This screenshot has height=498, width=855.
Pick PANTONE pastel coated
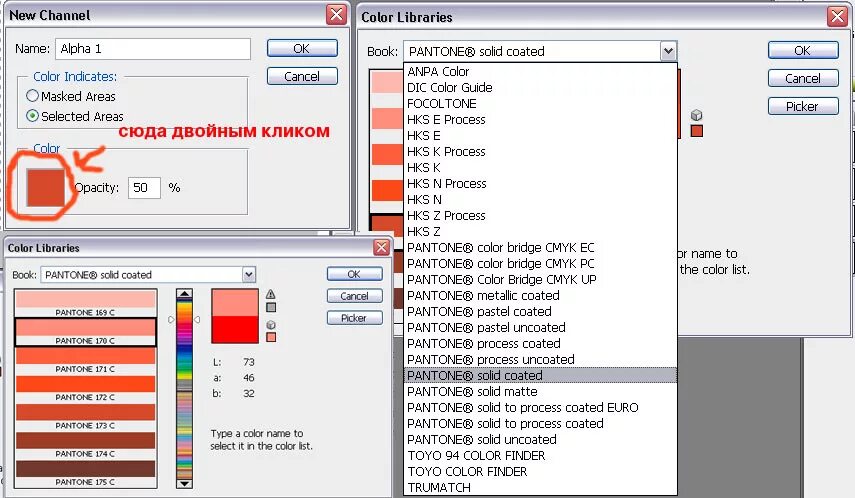[x=540, y=311]
